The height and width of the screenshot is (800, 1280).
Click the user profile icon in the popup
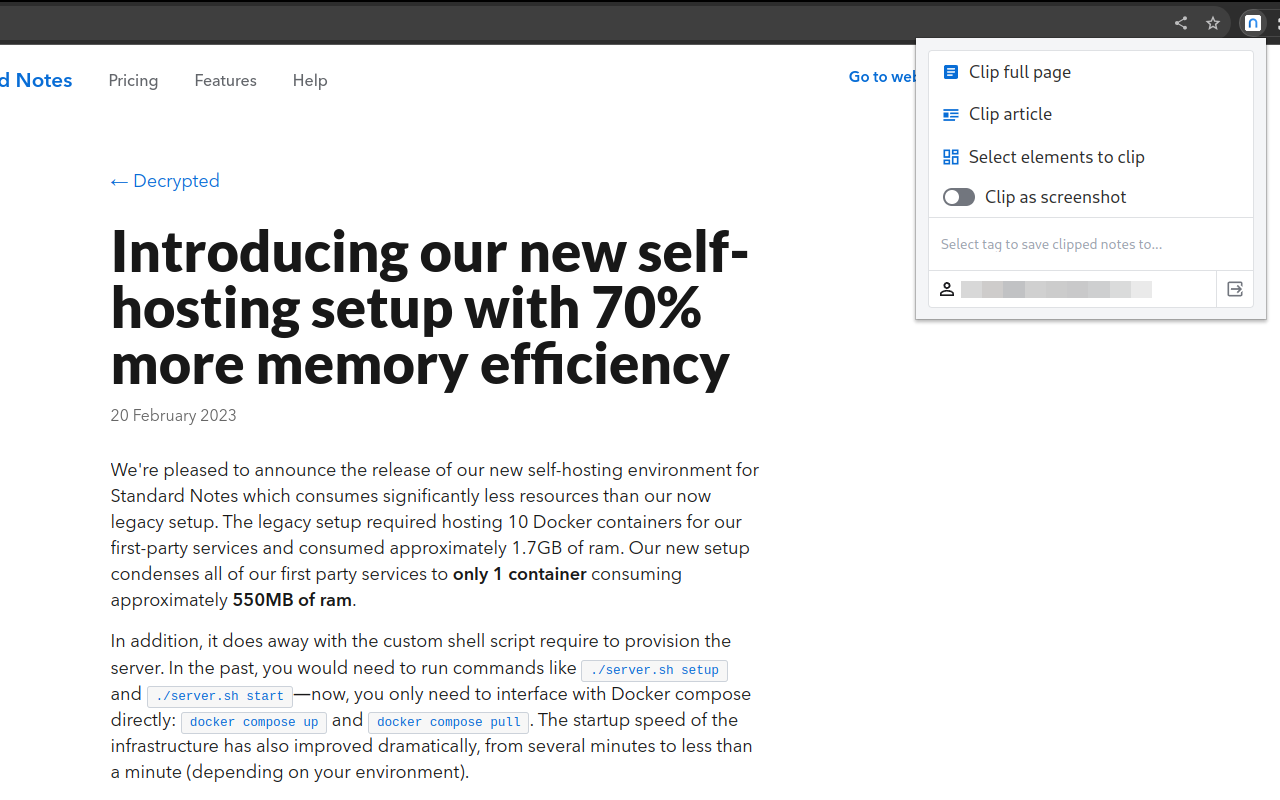(x=947, y=289)
